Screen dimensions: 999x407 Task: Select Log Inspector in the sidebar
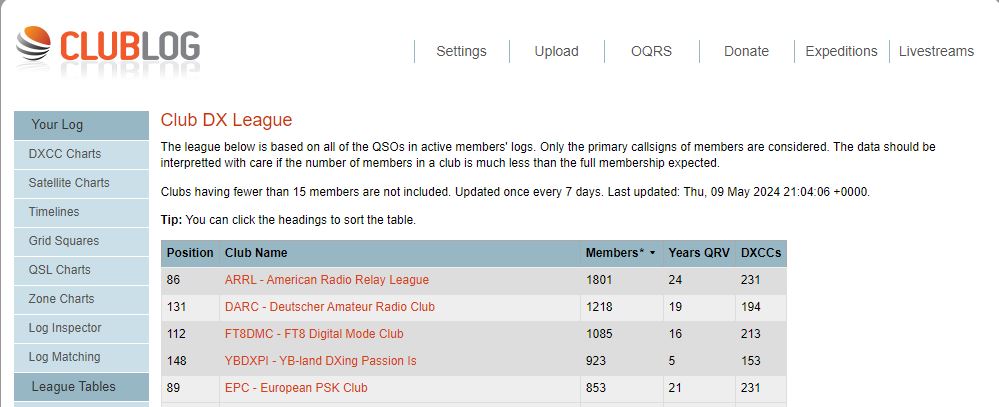[65, 328]
